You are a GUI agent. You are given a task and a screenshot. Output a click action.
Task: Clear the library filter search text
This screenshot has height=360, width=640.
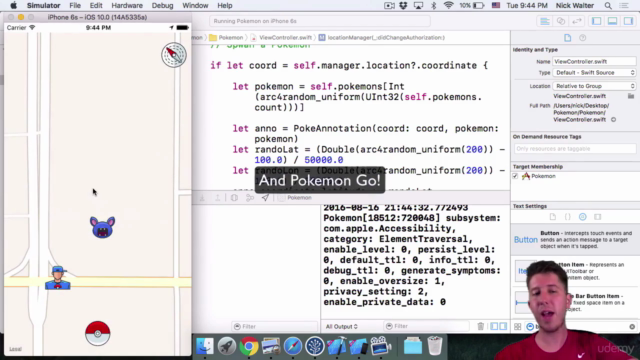point(632,327)
